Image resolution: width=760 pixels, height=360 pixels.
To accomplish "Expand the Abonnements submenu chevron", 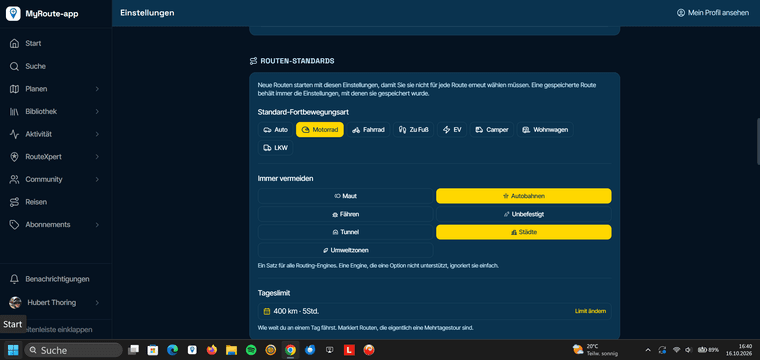I will pyautogui.click(x=97, y=225).
